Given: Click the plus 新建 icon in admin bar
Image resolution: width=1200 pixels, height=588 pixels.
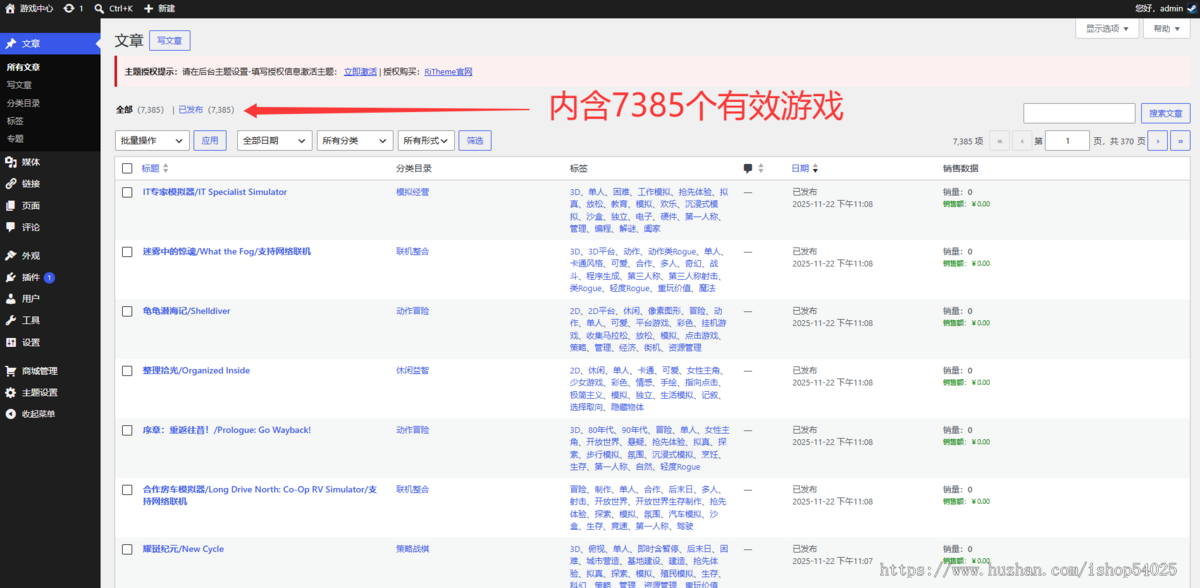Looking at the screenshot, I should point(149,8).
